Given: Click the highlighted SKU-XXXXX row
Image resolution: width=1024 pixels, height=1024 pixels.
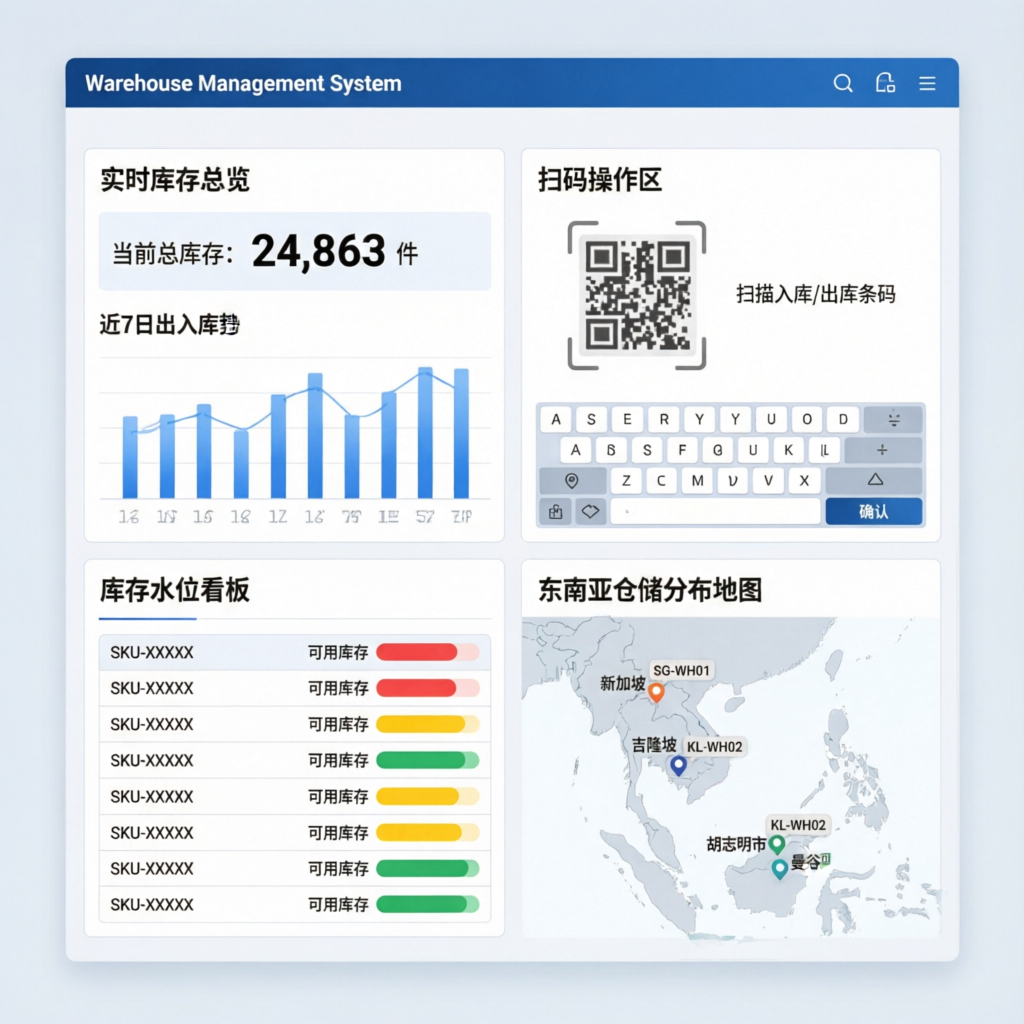Looking at the screenshot, I should [295, 652].
